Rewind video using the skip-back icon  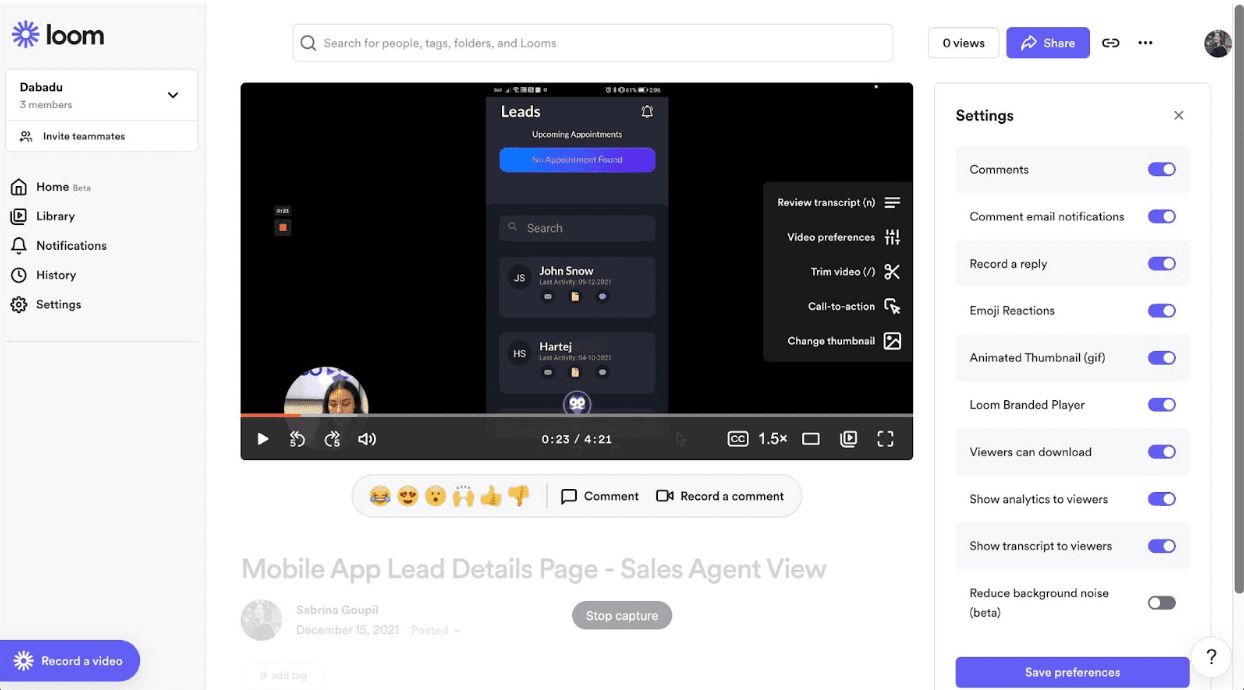(x=297, y=439)
